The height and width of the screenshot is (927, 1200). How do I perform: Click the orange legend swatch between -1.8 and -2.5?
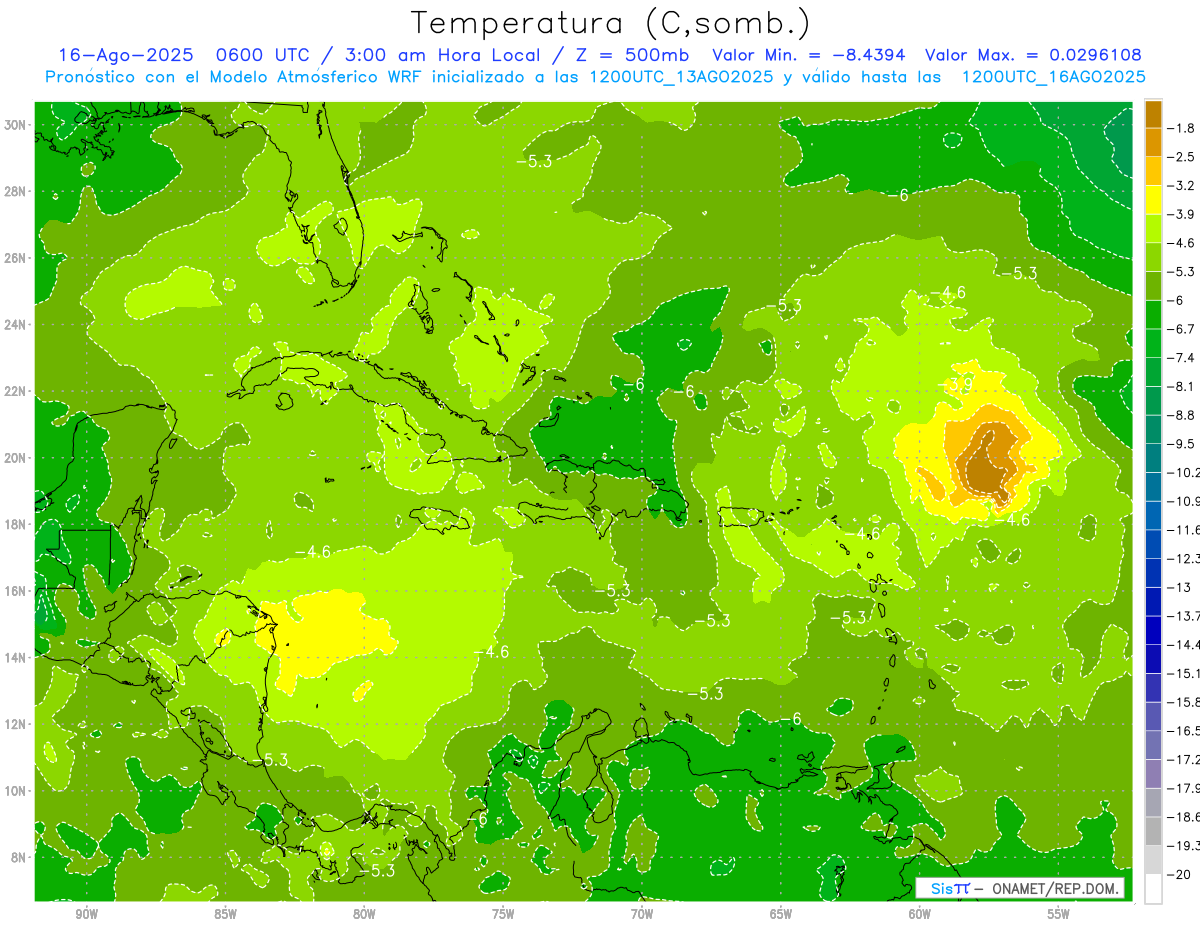[1153, 142]
